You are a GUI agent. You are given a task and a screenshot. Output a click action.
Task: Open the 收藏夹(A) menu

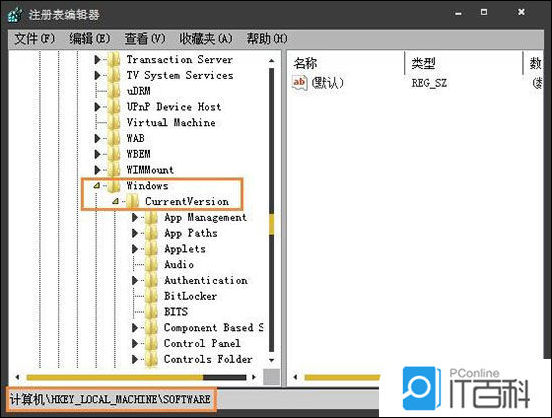(x=206, y=38)
